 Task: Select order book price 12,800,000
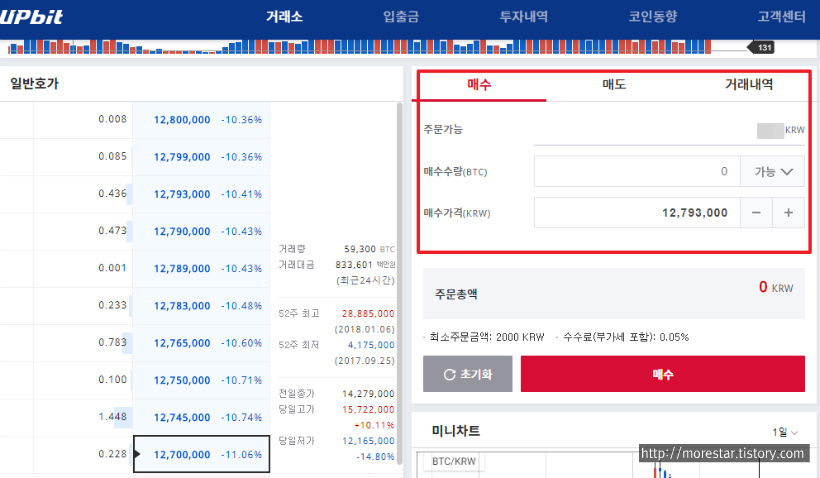pos(182,120)
